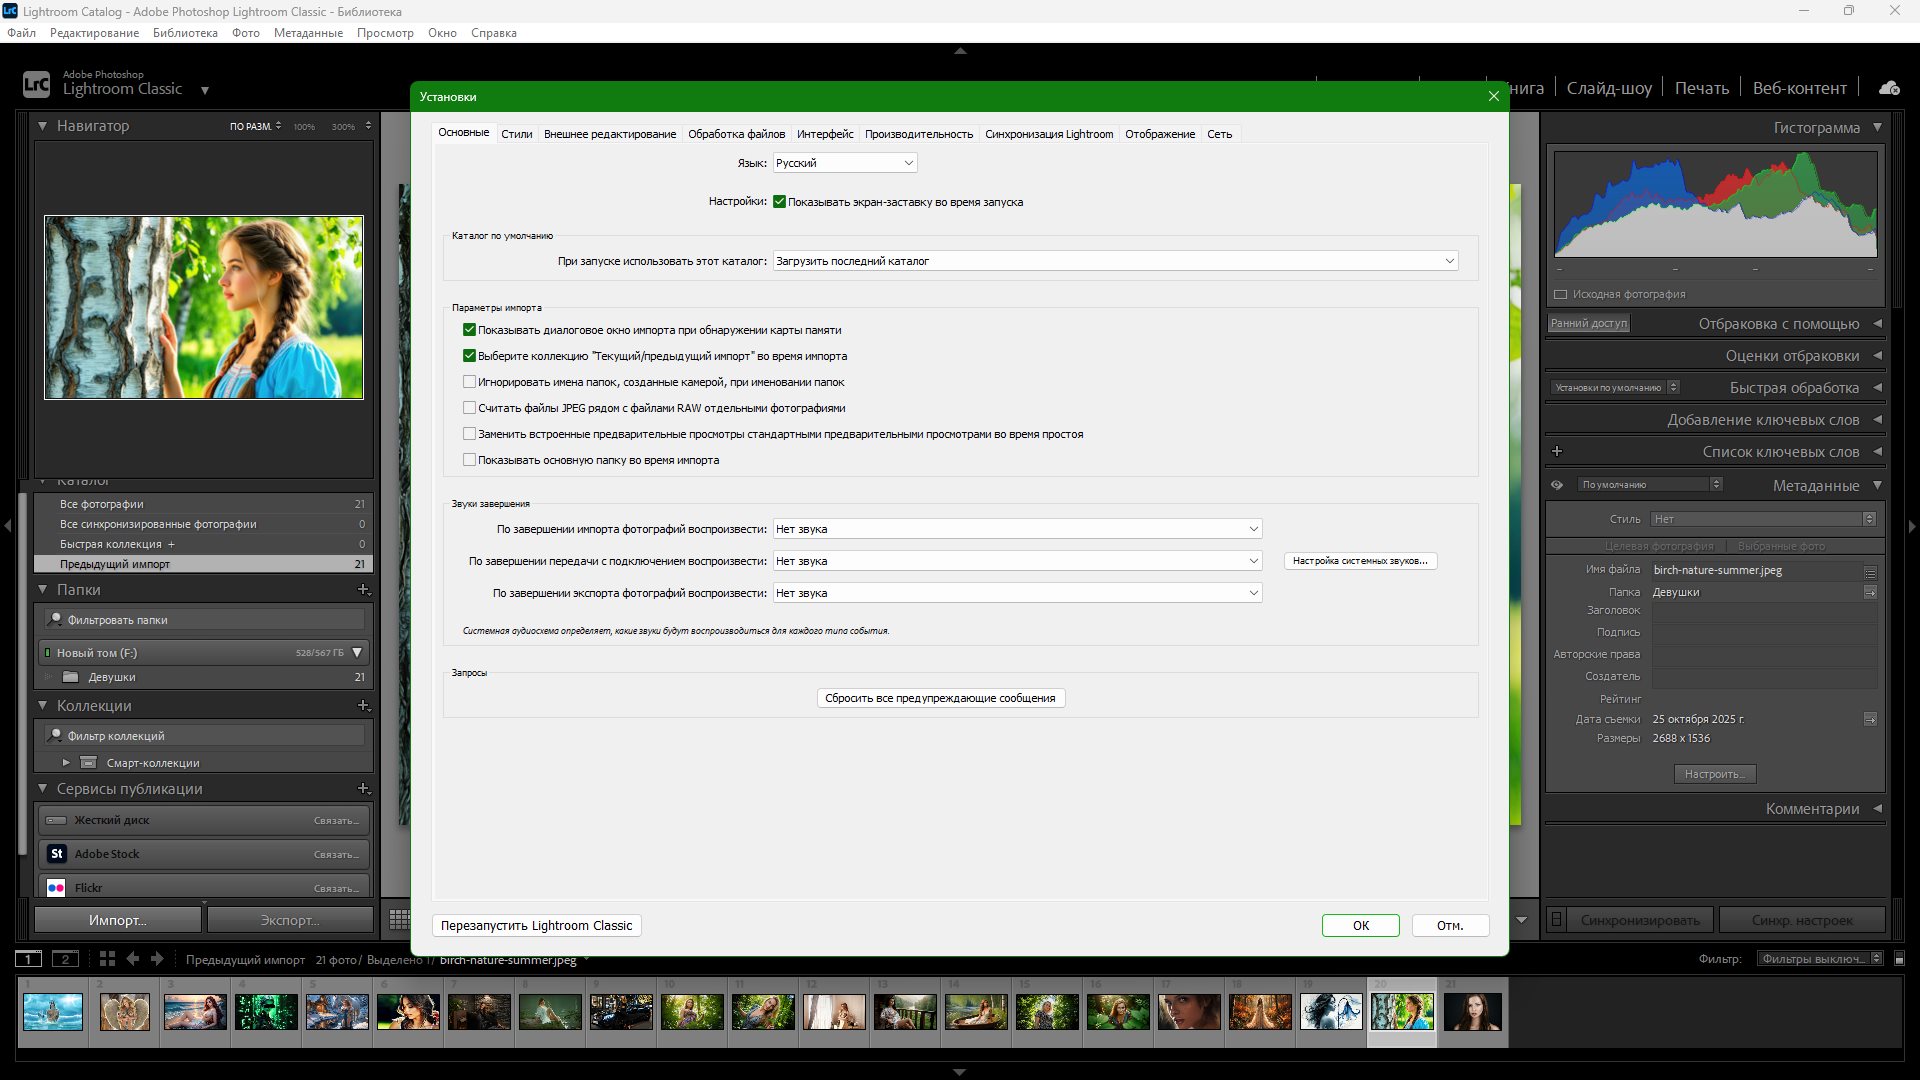1920x1080 pixels.
Task: Select second monitor display button
Action: click(x=65, y=959)
